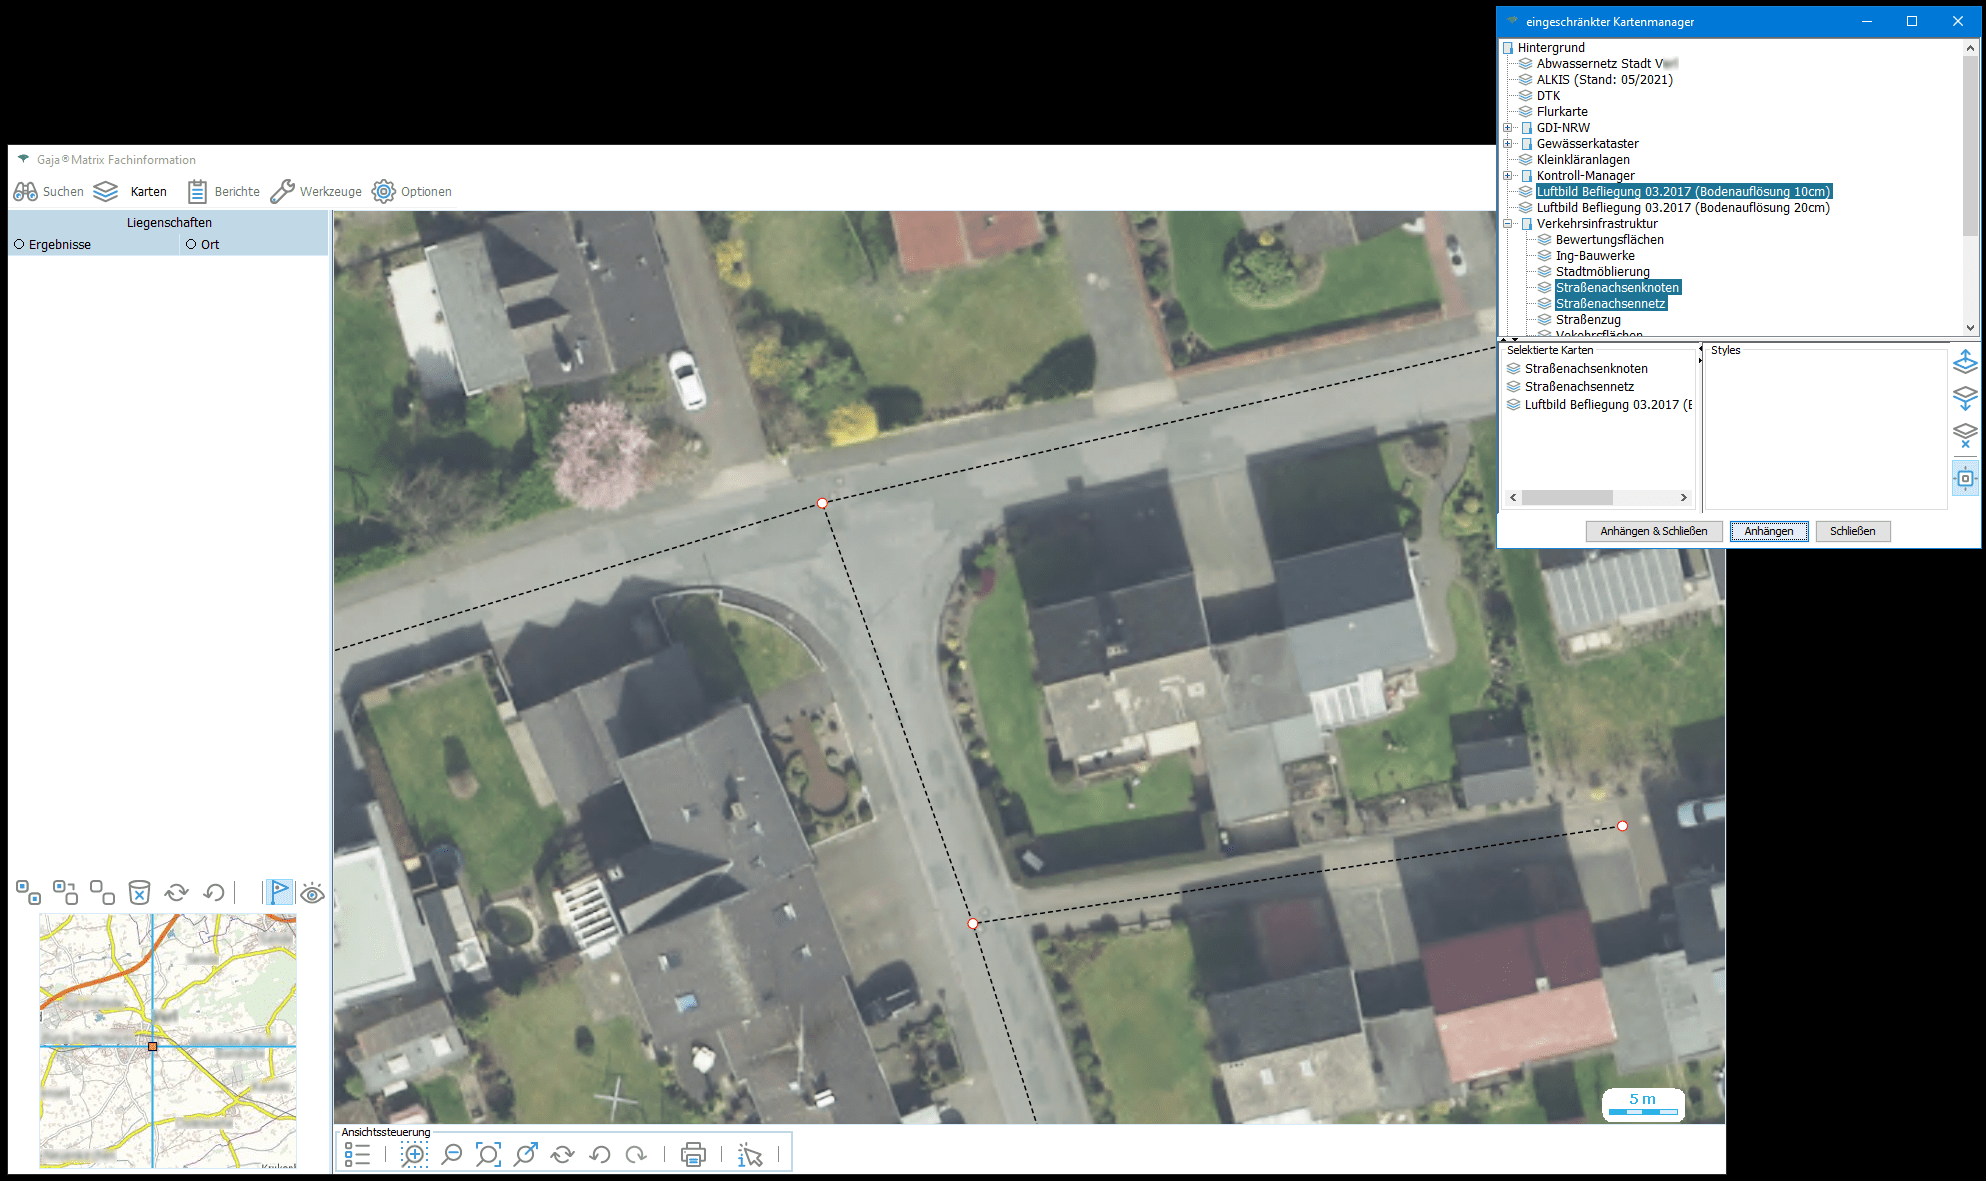The image size is (1986, 1181).
Task: Click the zoom to full extent icon
Action: (x=488, y=1155)
